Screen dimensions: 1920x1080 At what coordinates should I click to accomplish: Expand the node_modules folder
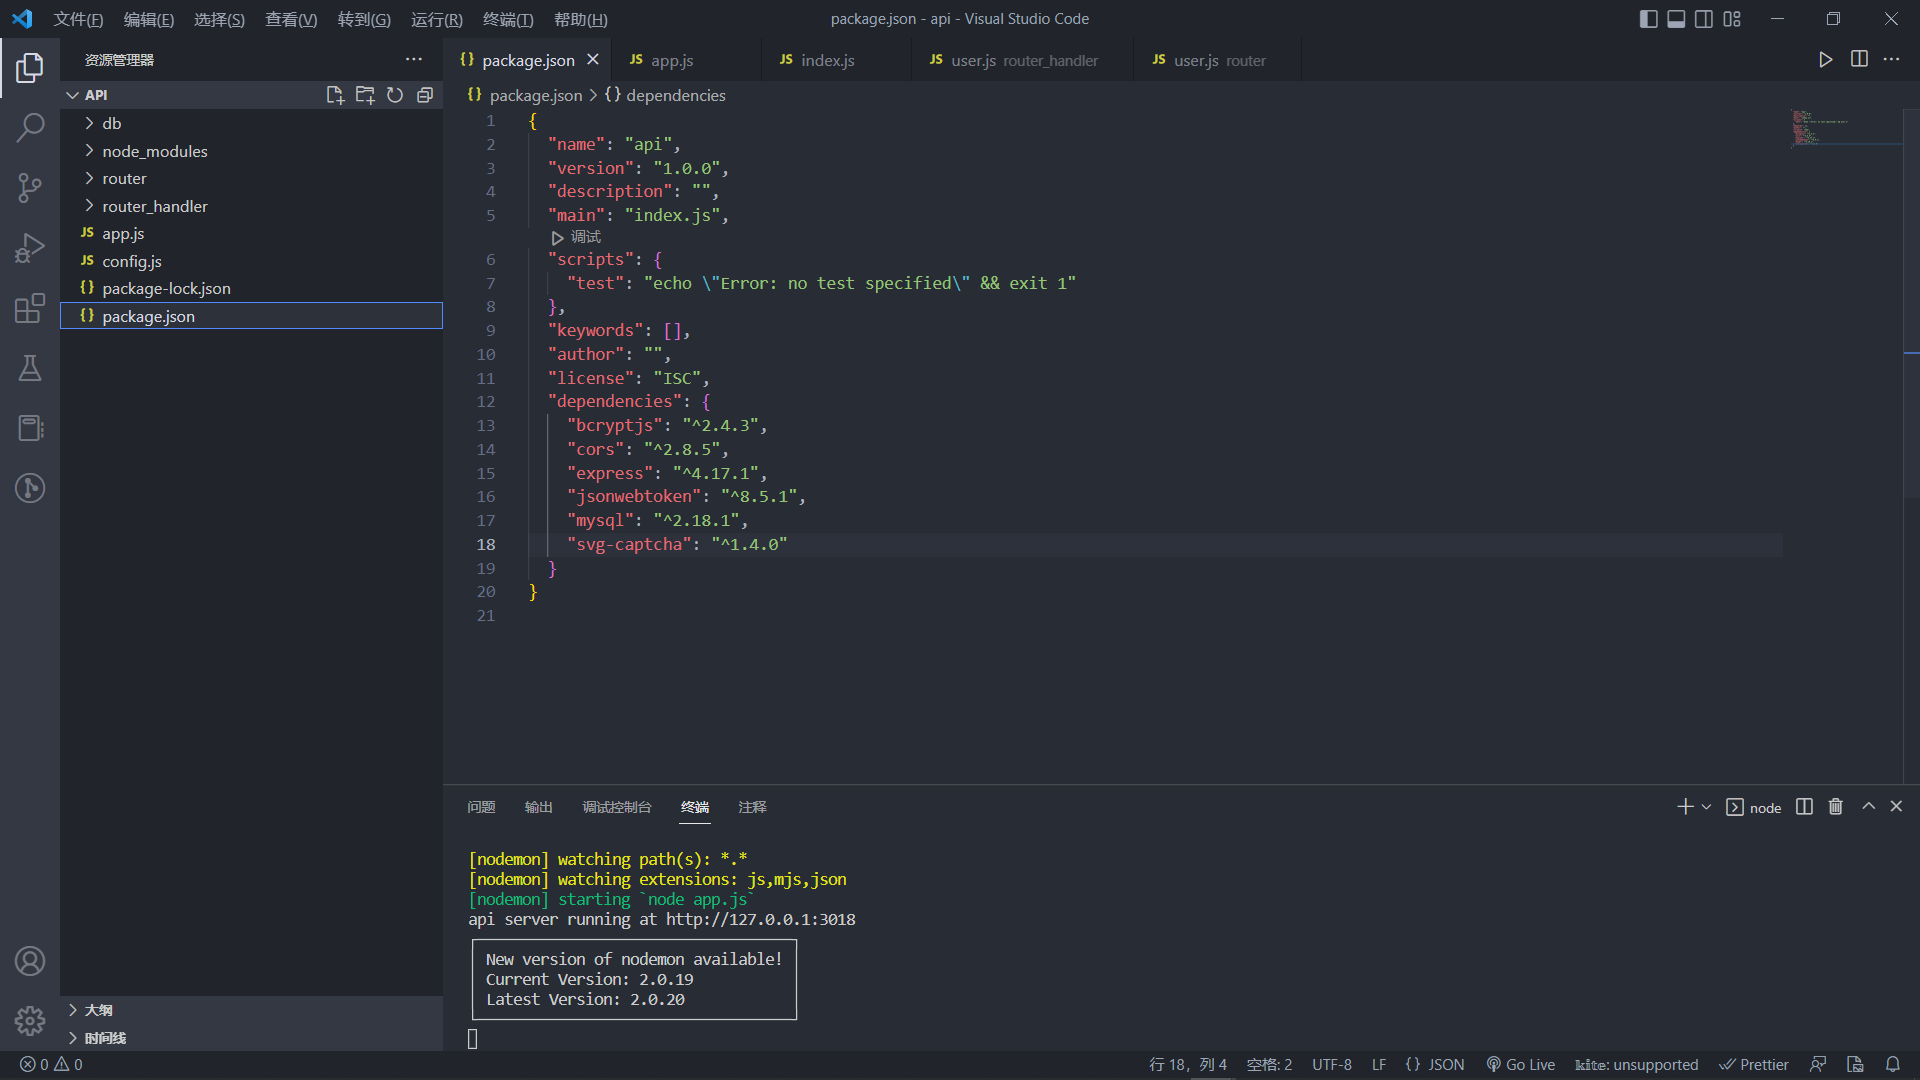coord(154,151)
